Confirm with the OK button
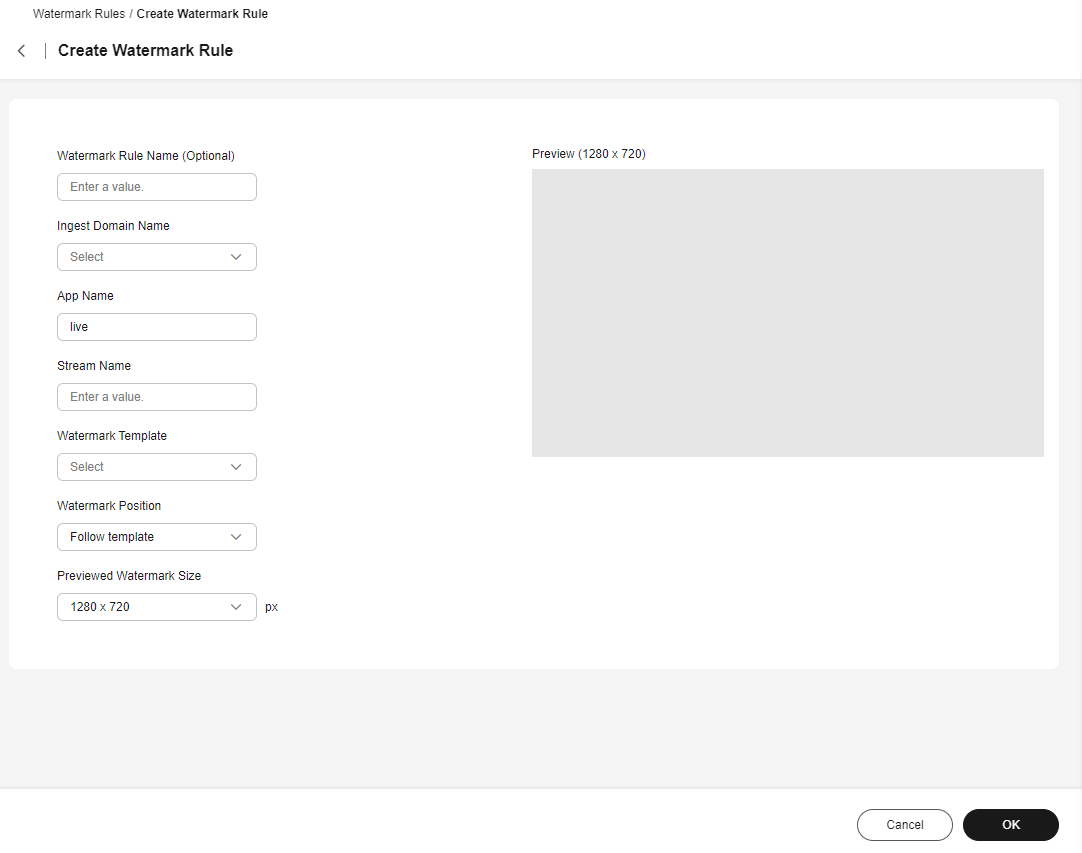This screenshot has height=853, width=1082. click(x=1010, y=825)
